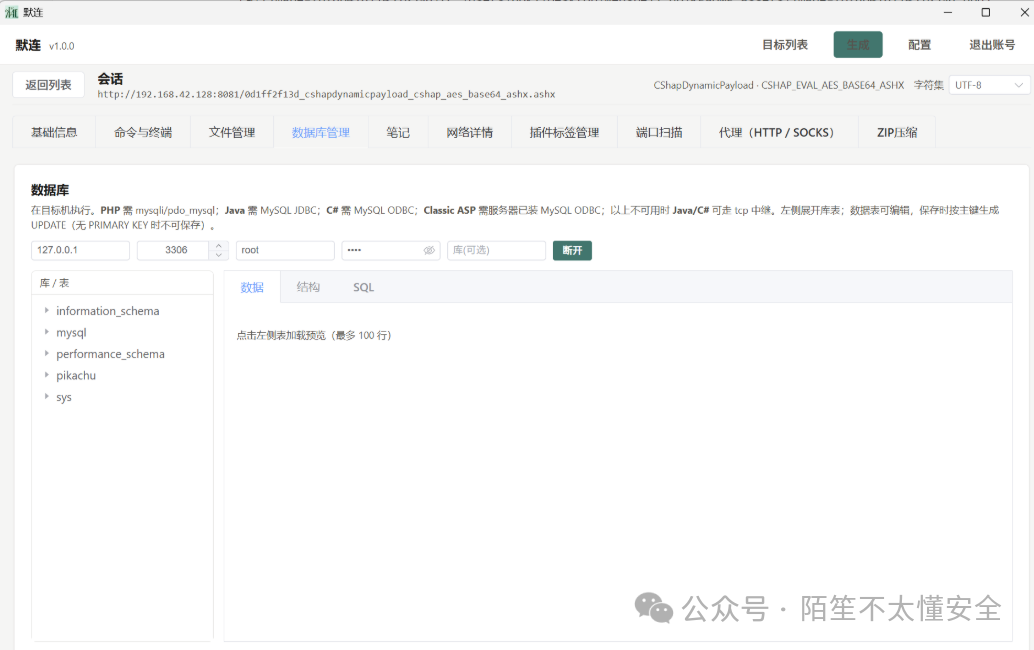Expand the pikachu database node
This screenshot has height=650, width=1034.
click(46, 374)
